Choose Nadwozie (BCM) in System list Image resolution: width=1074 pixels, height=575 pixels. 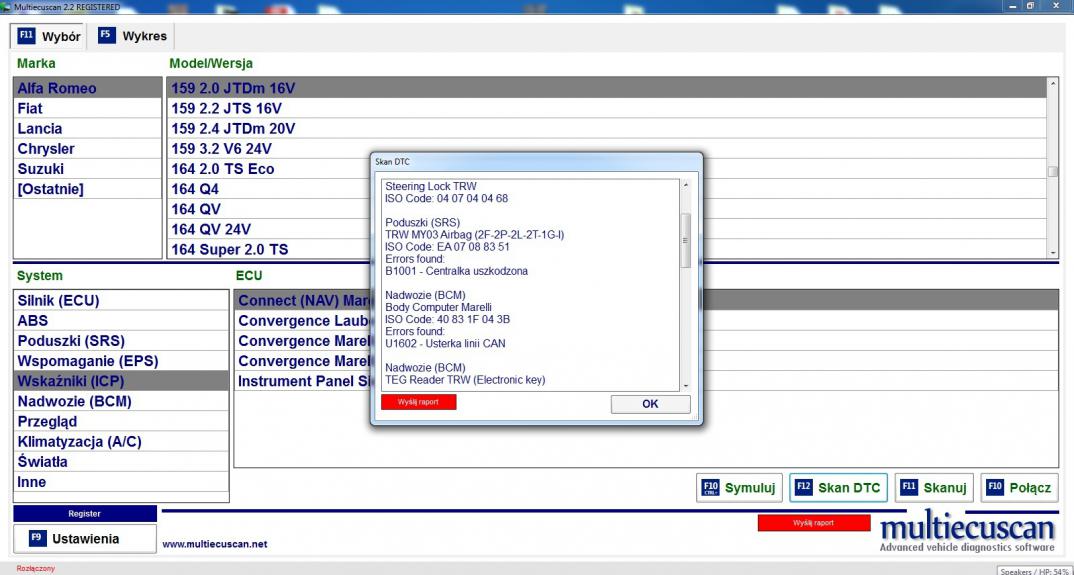[x=121, y=401]
